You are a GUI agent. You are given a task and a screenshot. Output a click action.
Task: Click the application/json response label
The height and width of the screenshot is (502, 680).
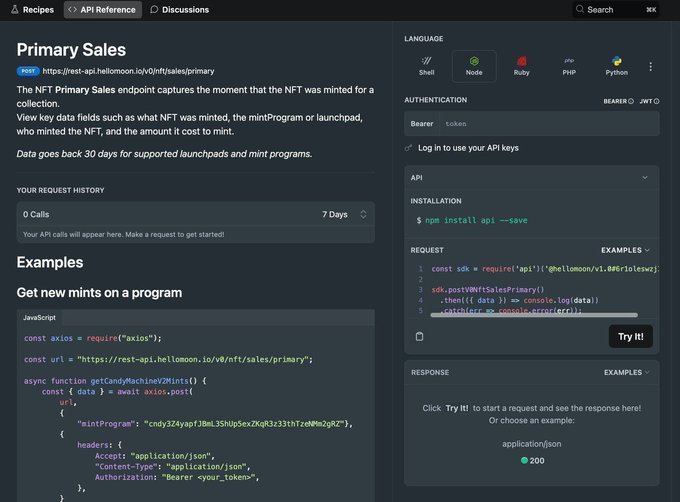point(532,444)
